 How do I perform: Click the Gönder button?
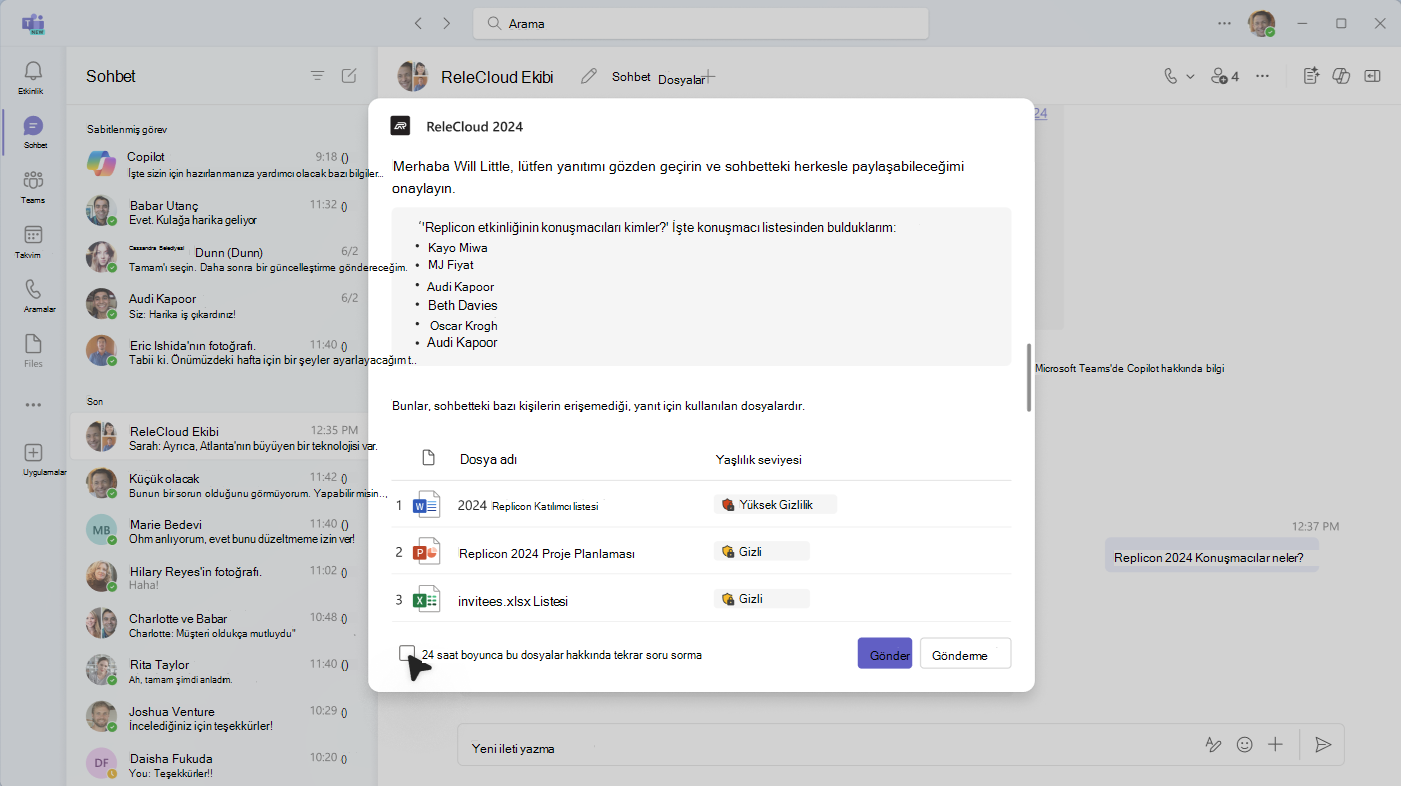885,654
